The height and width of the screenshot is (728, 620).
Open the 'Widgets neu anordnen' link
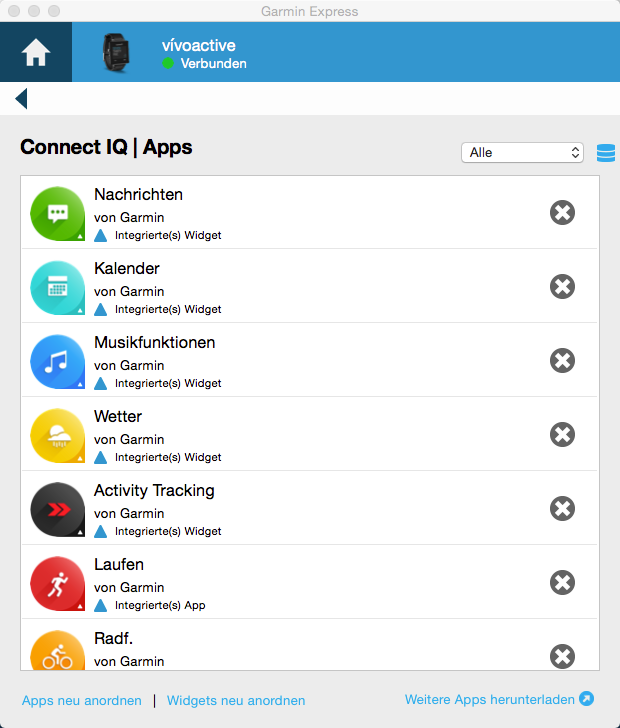coord(236,701)
